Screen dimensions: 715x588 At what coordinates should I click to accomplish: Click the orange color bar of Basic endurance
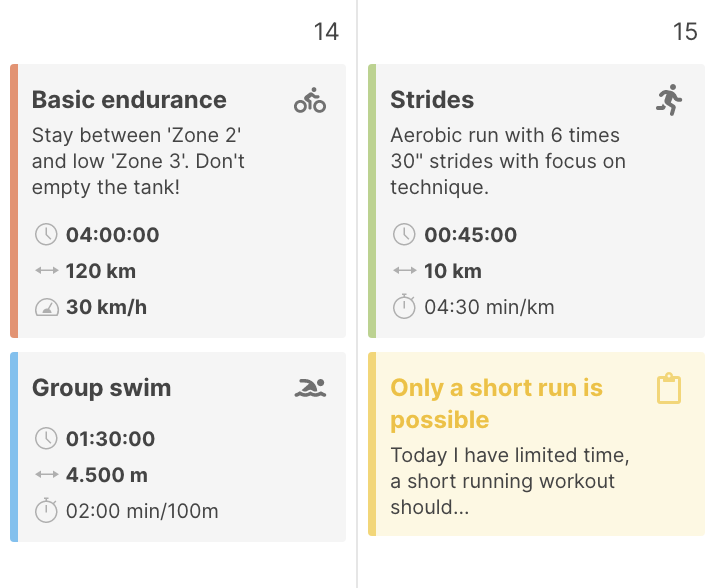pyautogui.click(x=14, y=201)
